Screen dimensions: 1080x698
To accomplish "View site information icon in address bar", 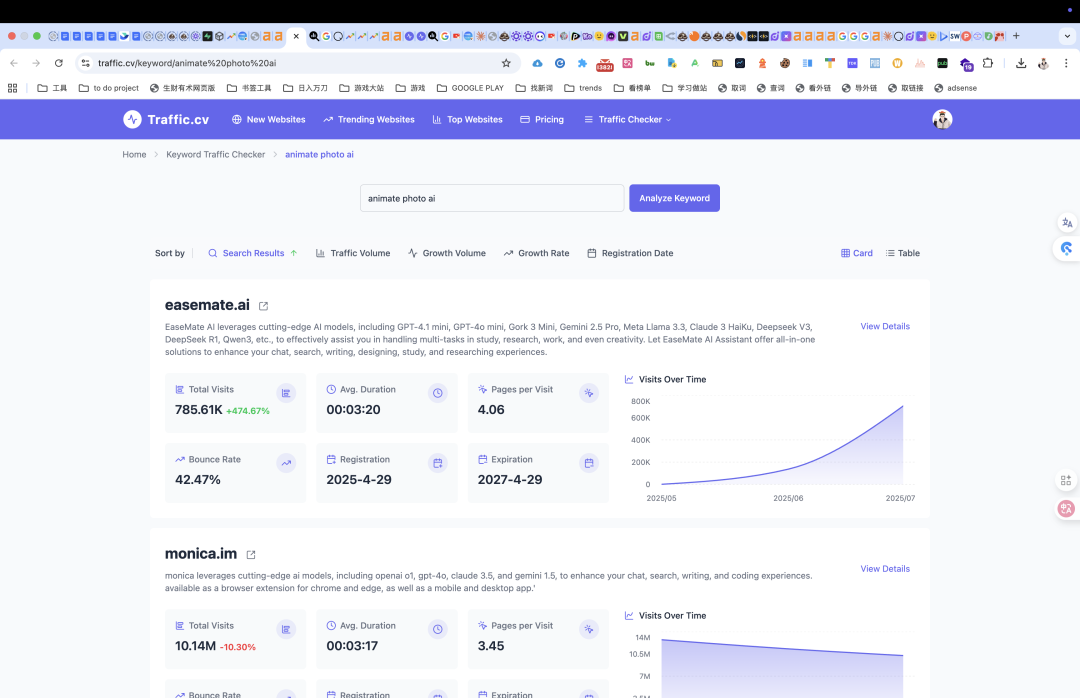I will pos(85,63).
